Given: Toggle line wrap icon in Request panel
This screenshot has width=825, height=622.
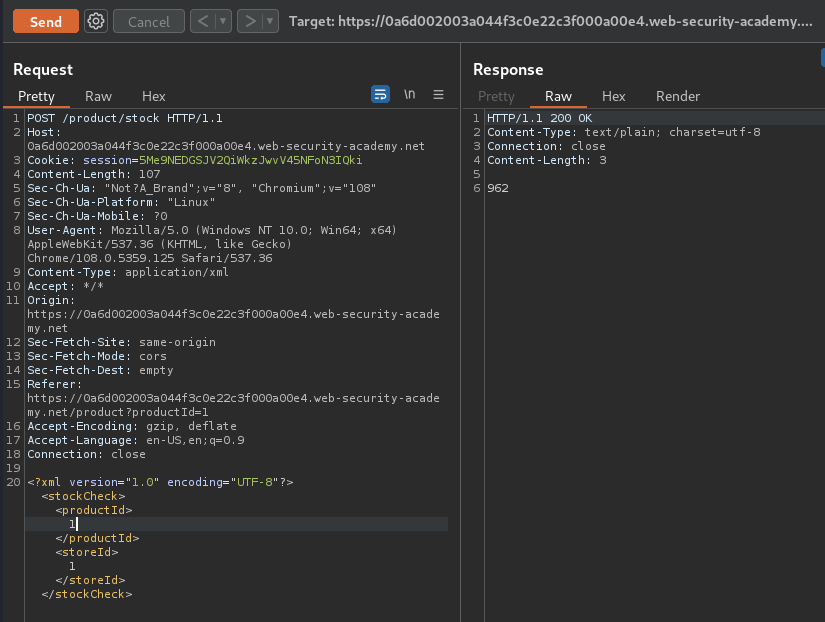Looking at the screenshot, I should point(380,94).
